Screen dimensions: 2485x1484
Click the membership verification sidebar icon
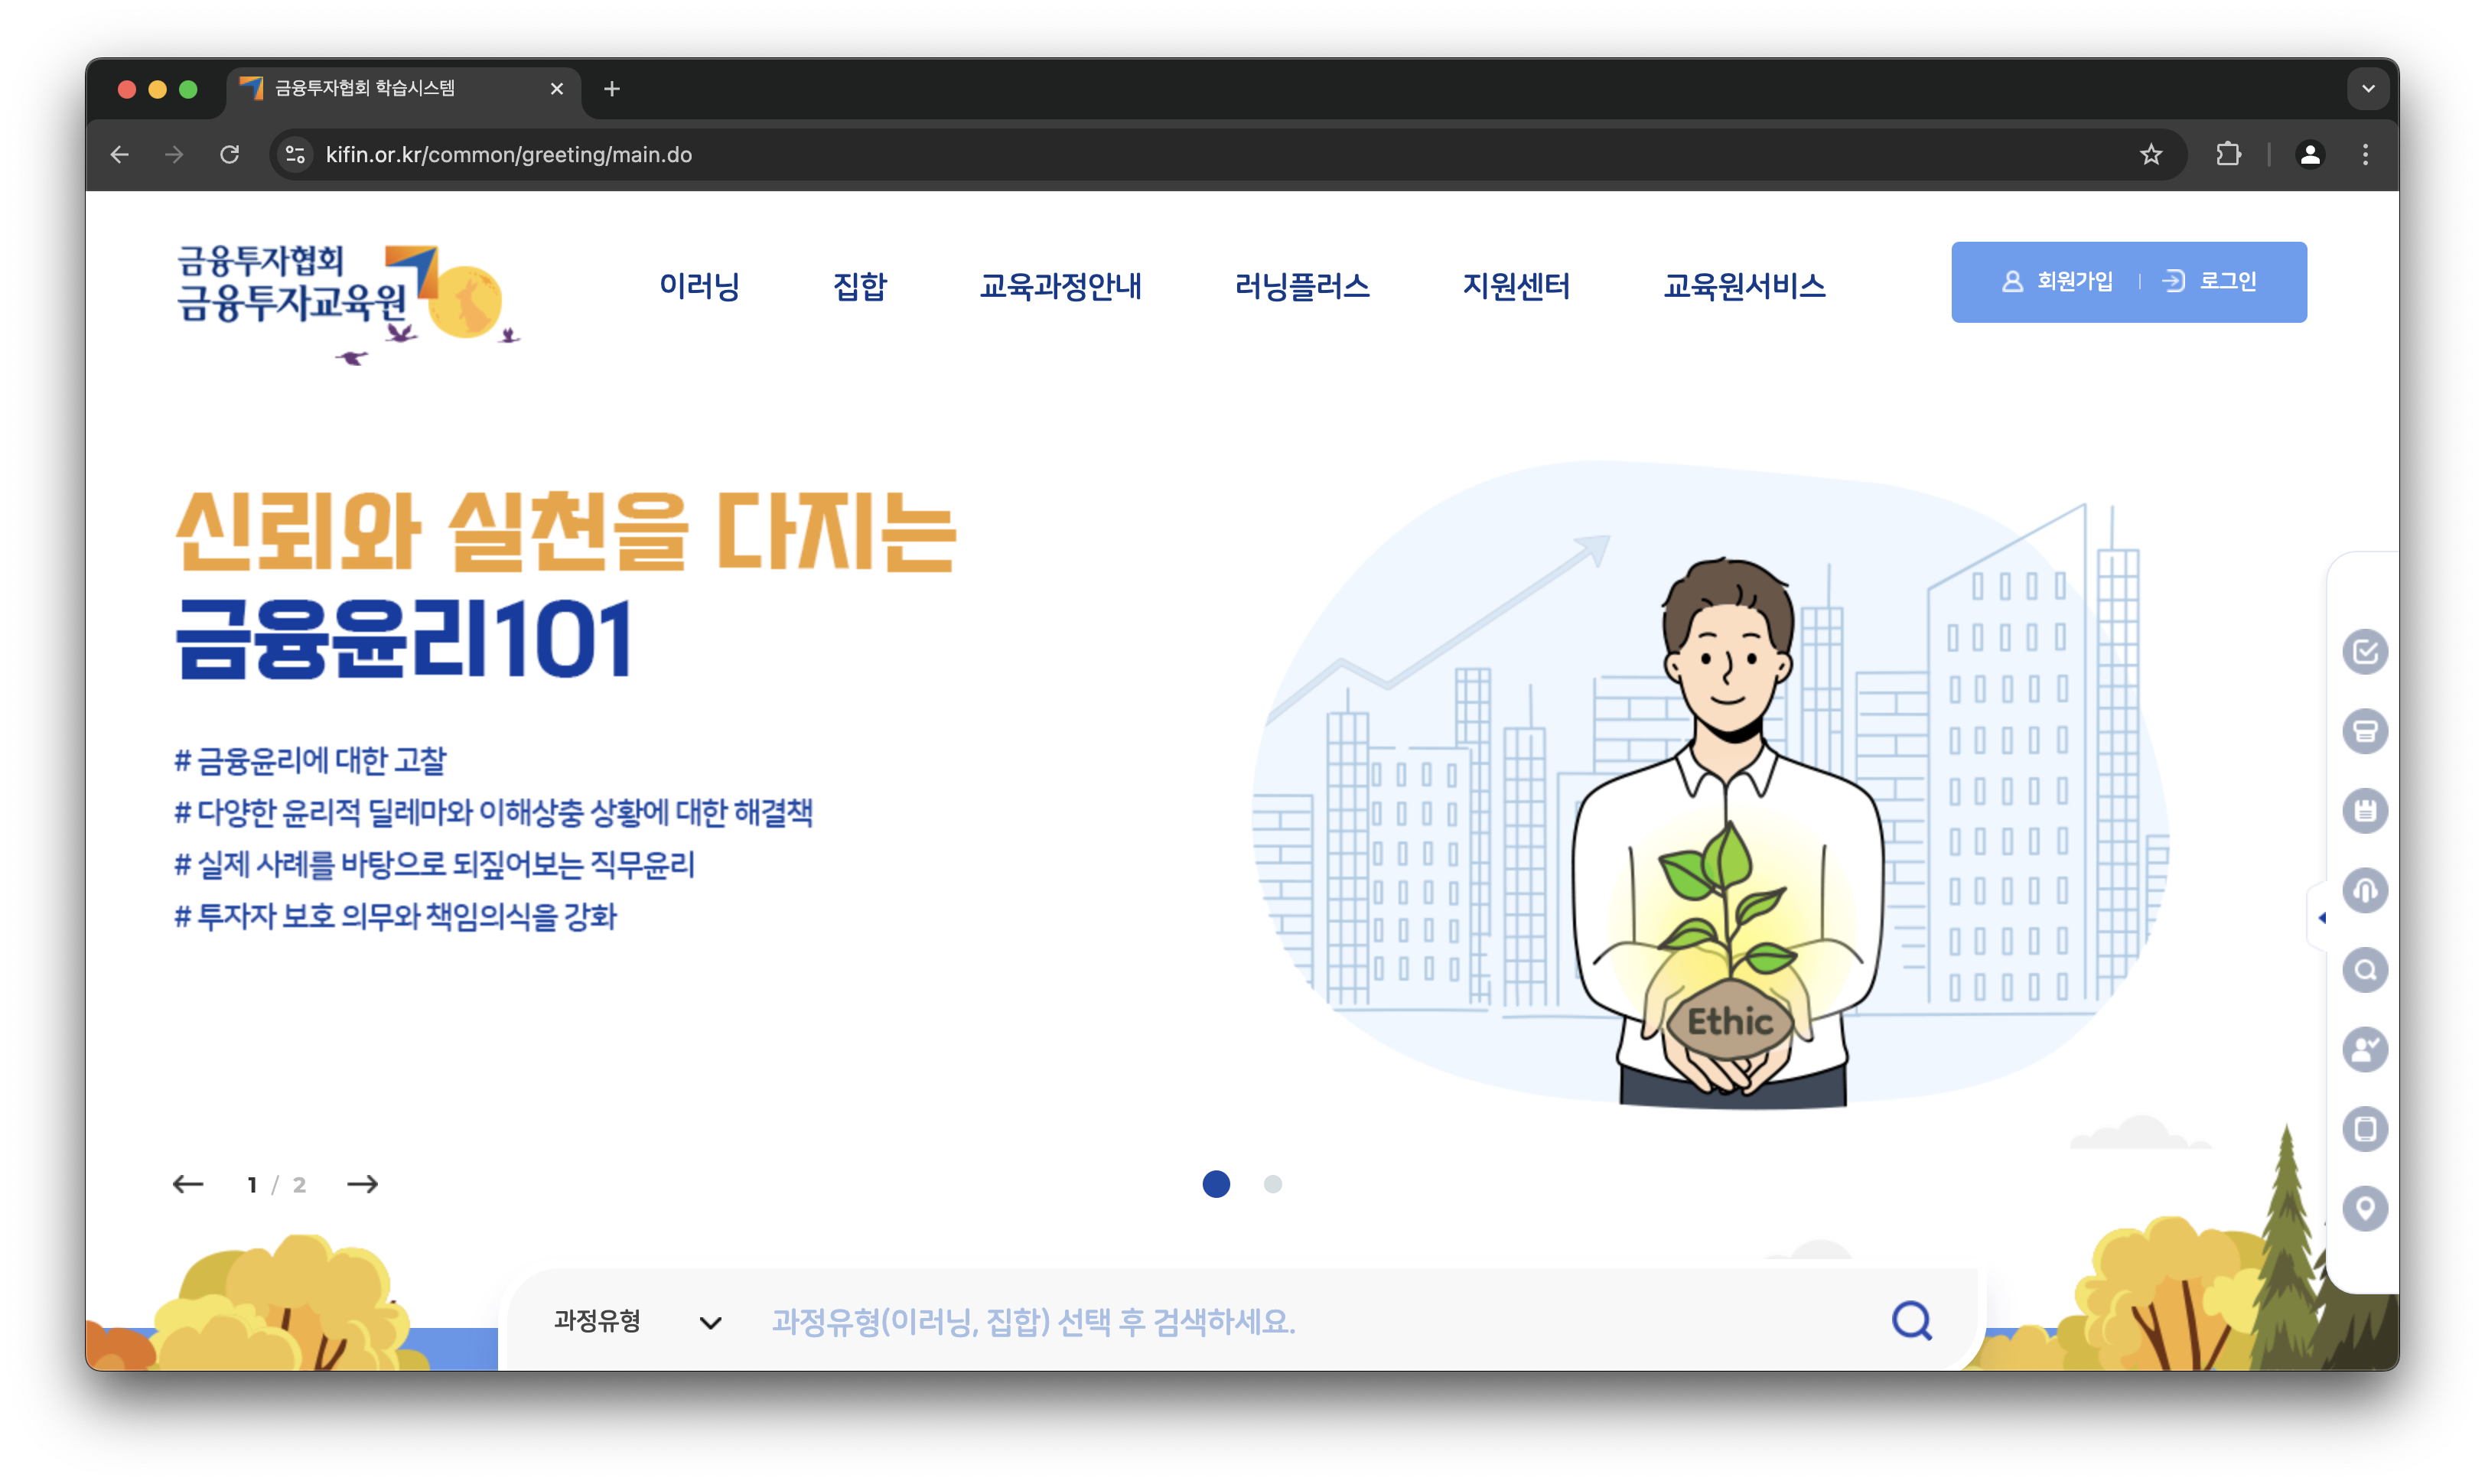(2365, 1049)
